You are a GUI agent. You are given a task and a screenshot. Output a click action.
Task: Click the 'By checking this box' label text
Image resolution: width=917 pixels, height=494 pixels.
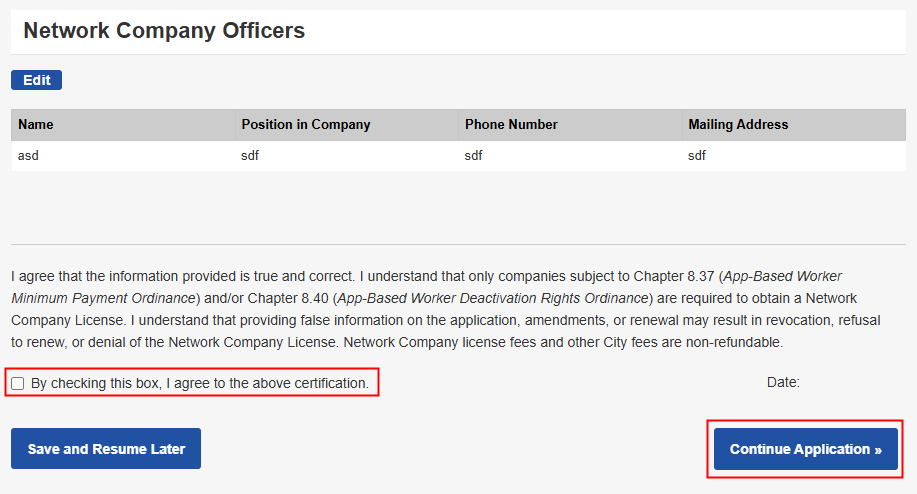(200, 383)
